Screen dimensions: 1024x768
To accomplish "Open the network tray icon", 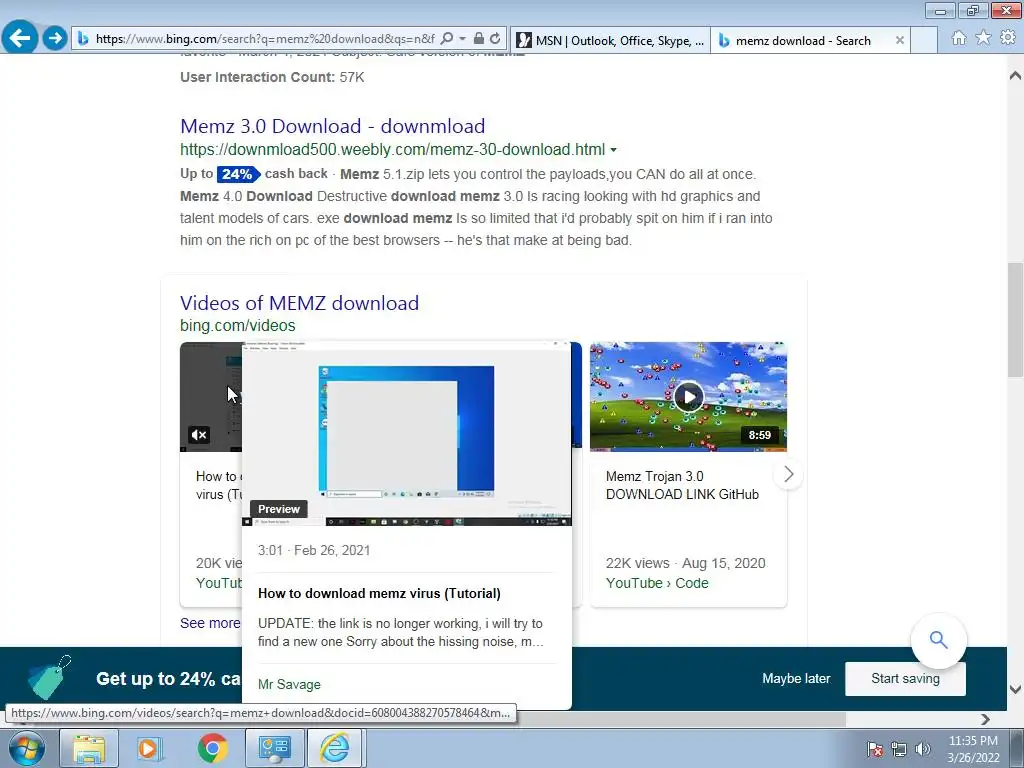I will [x=899, y=749].
